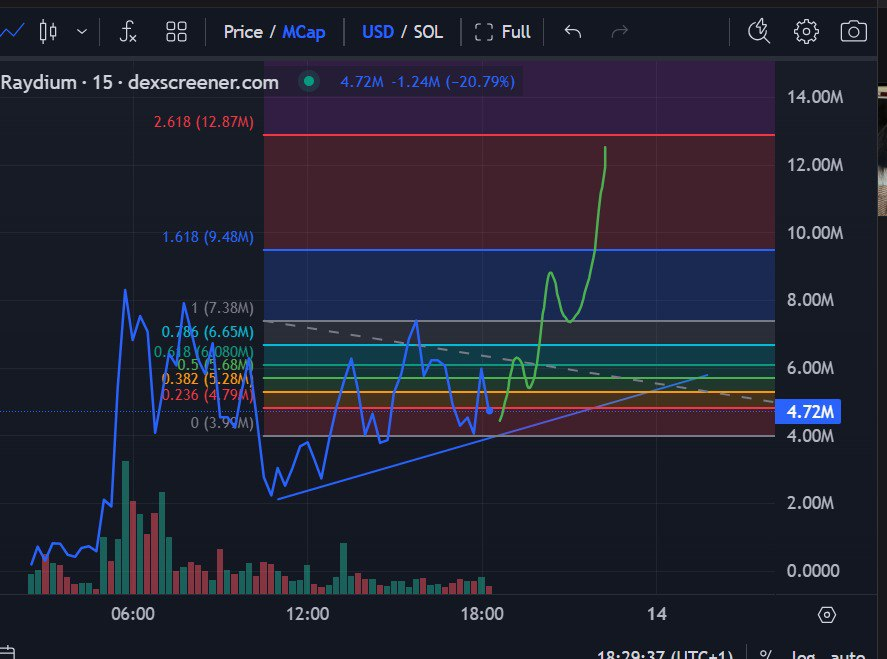The height and width of the screenshot is (659, 887).
Task: Click the 12.00M price axis label
Action: pos(815,165)
